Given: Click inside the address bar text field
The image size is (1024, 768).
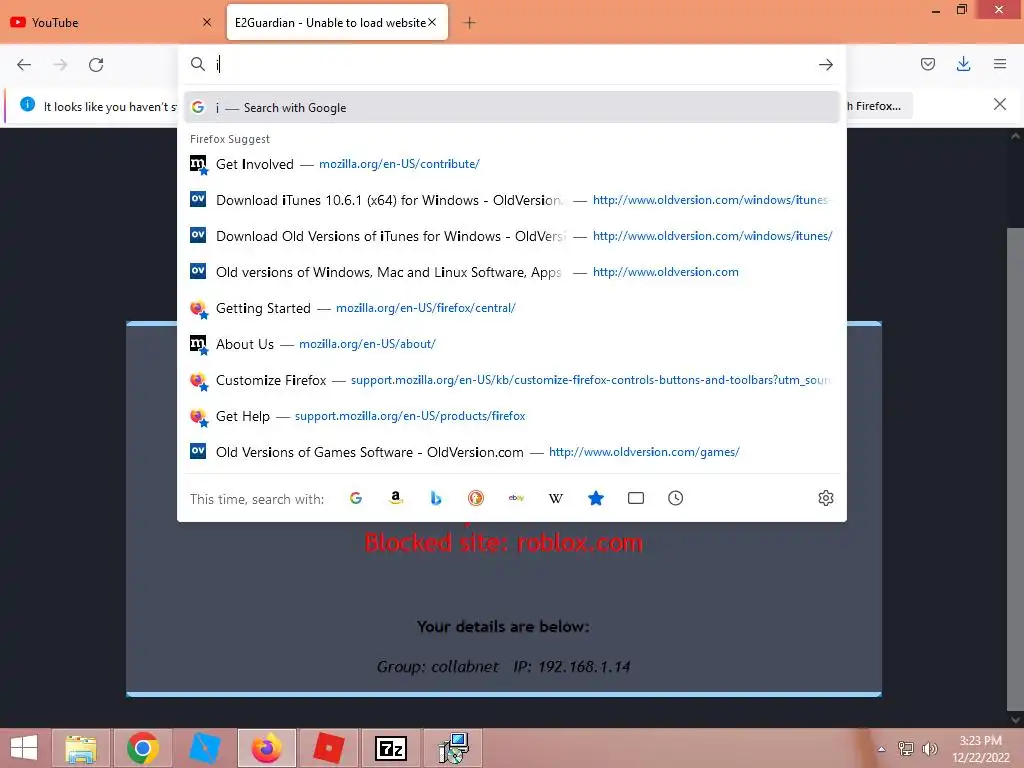Looking at the screenshot, I should (x=513, y=64).
